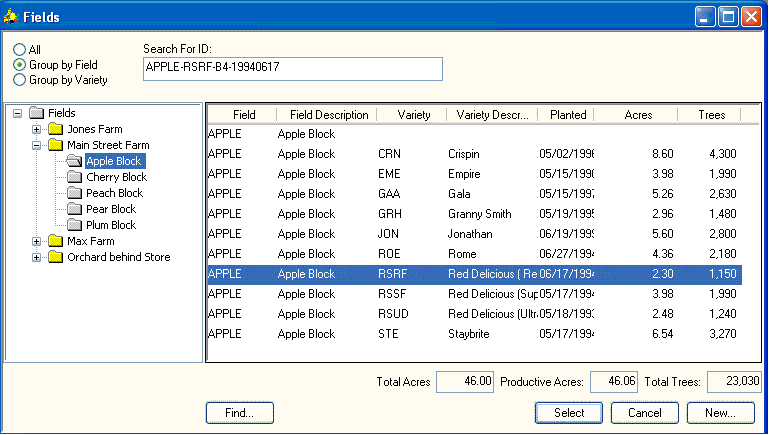Click the Plum Block folder icon
This screenshot has width=769, height=435.
point(75,225)
